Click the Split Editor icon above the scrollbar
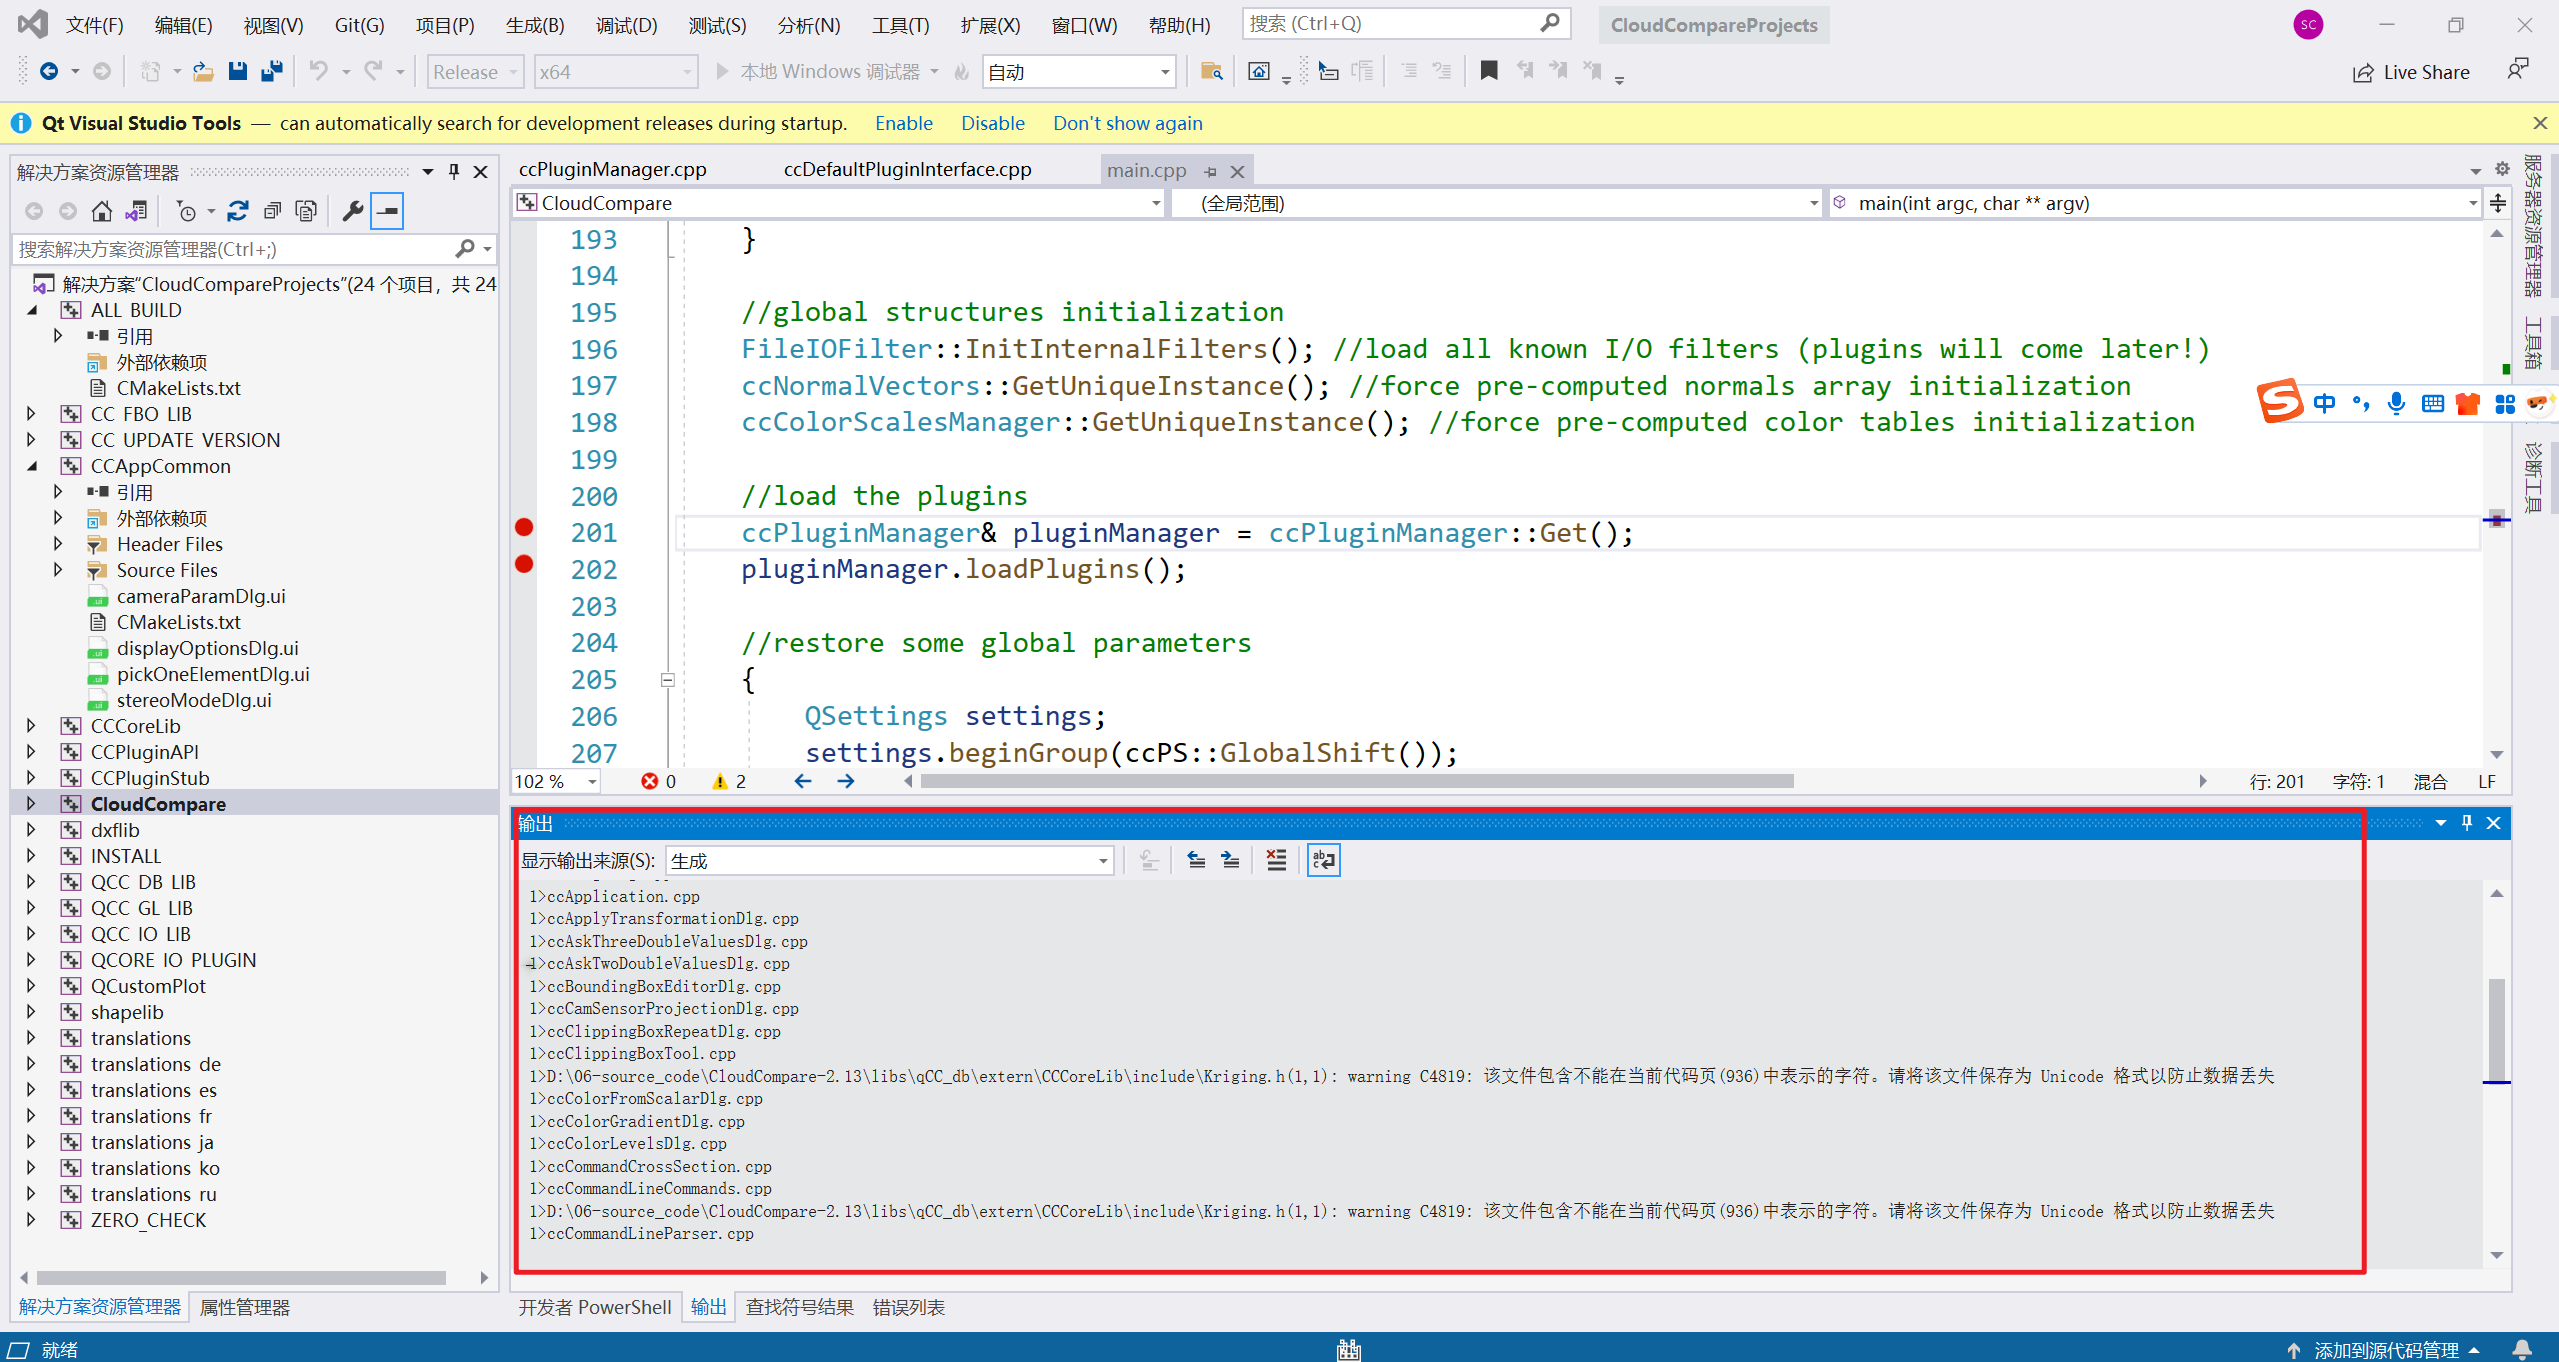Image resolution: width=2559 pixels, height=1362 pixels. click(2498, 203)
